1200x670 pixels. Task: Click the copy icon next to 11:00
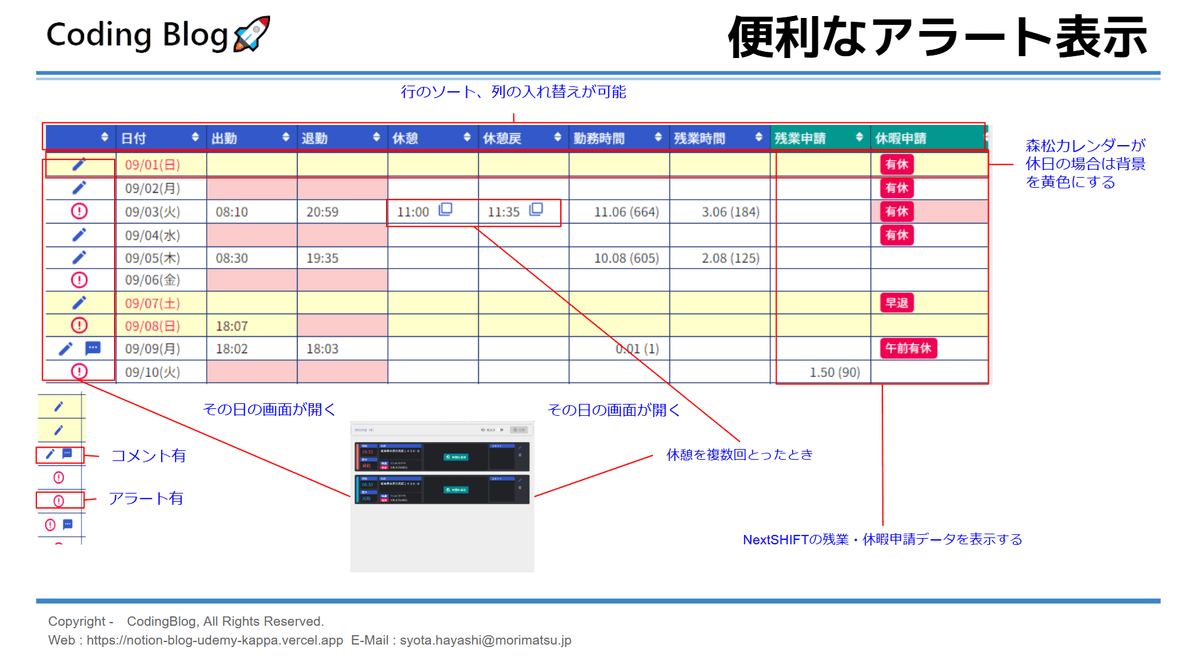point(446,210)
